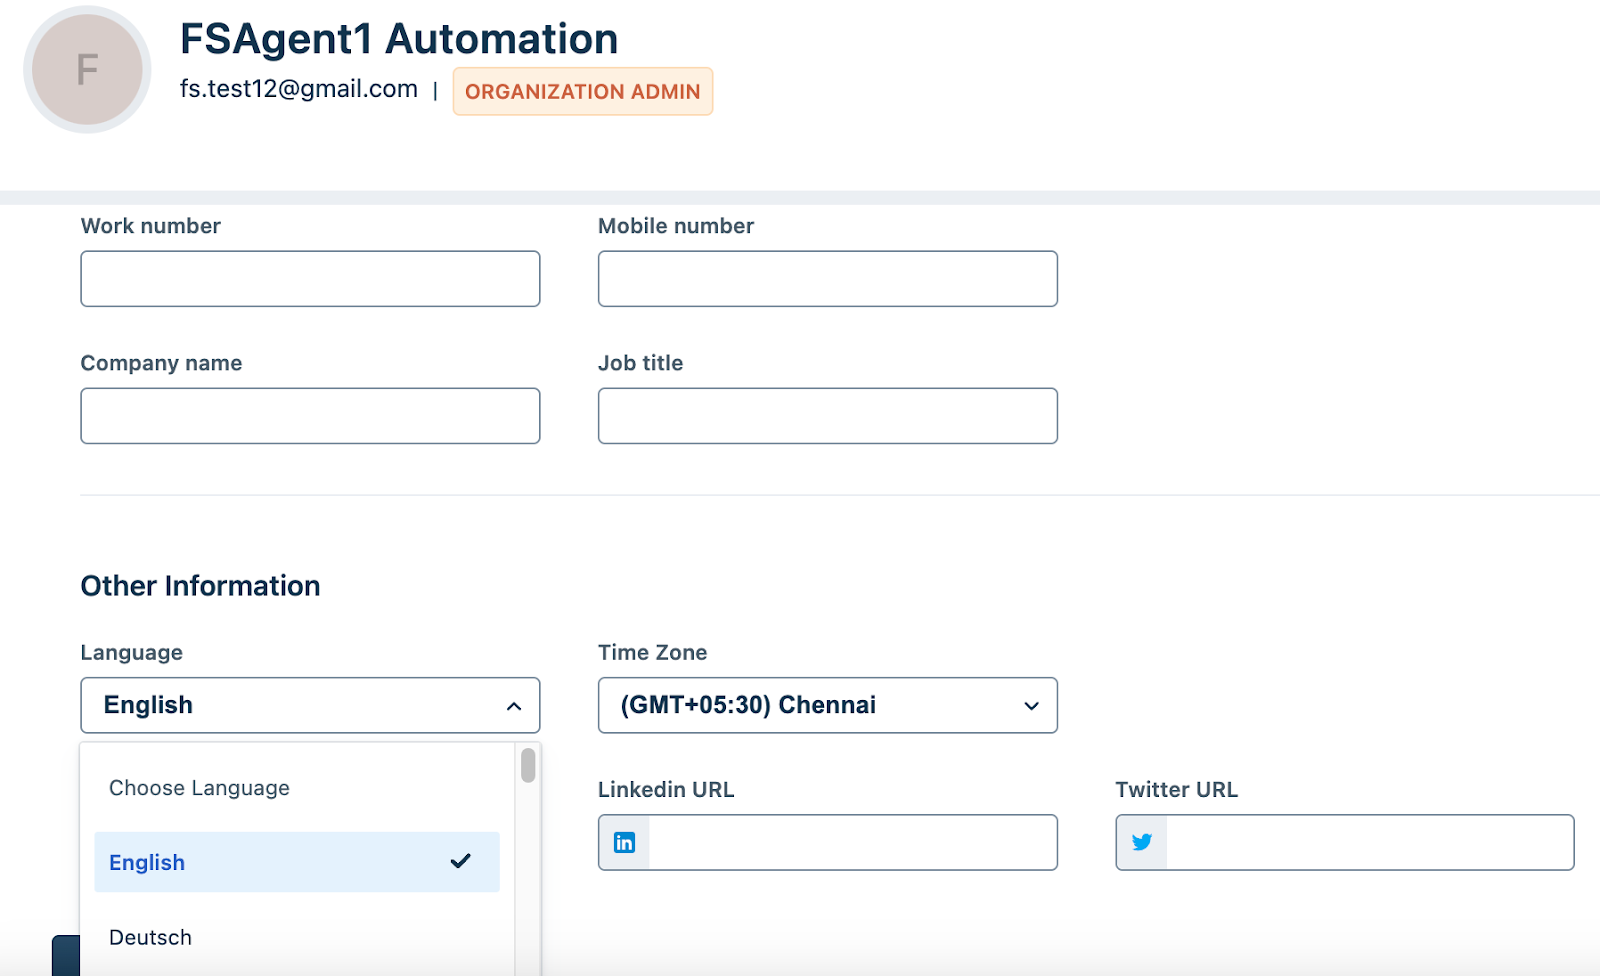Click the Time Zone chevron arrow
1600x976 pixels.
[x=1032, y=706]
